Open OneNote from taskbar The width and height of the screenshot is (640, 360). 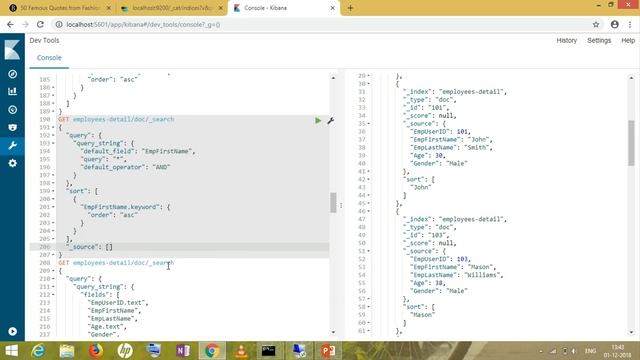183,351
